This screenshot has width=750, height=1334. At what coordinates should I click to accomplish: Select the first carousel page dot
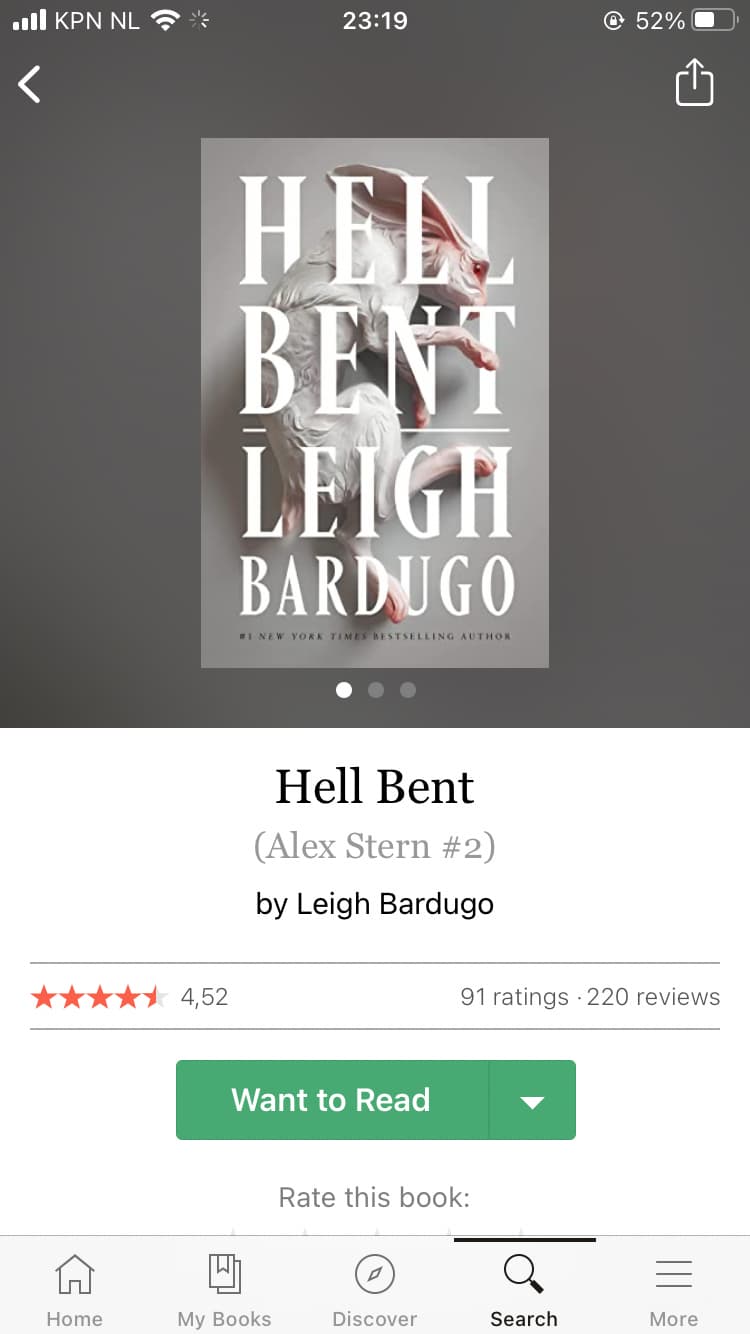click(x=344, y=690)
